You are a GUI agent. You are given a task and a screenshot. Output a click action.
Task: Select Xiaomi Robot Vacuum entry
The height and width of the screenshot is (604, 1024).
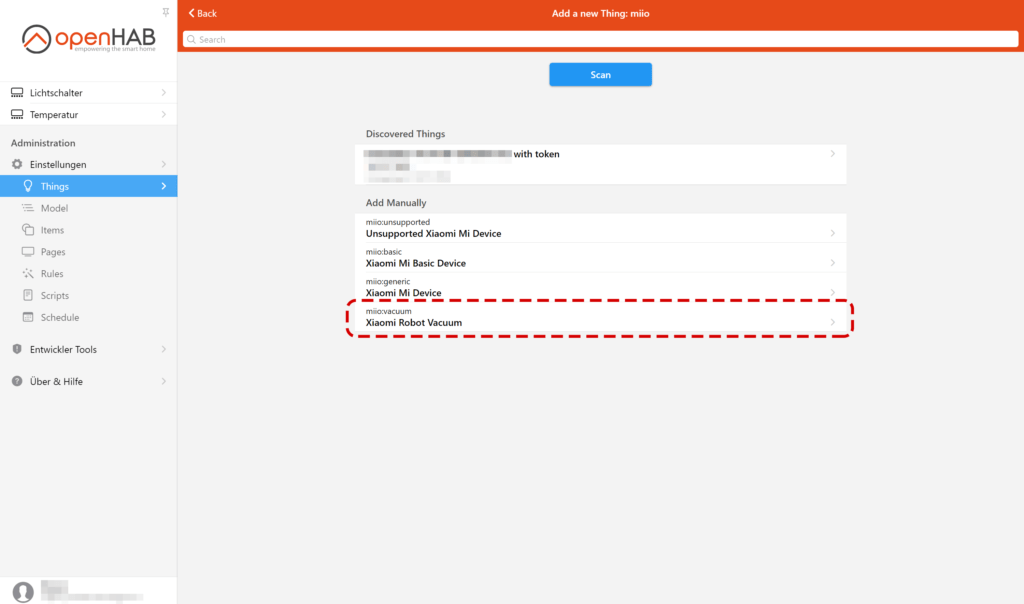(x=600, y=317)
